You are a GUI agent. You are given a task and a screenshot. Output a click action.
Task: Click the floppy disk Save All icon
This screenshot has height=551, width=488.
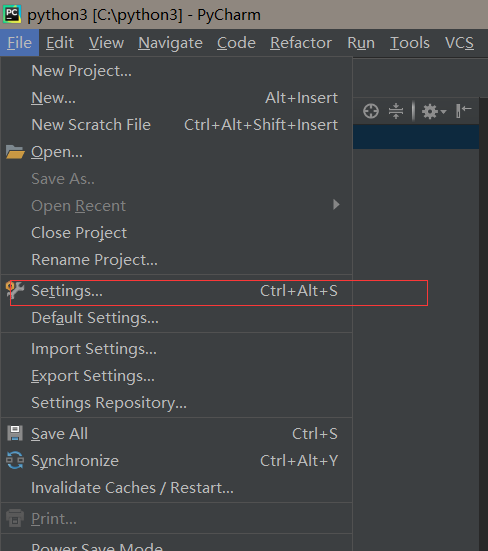[15, 433]
